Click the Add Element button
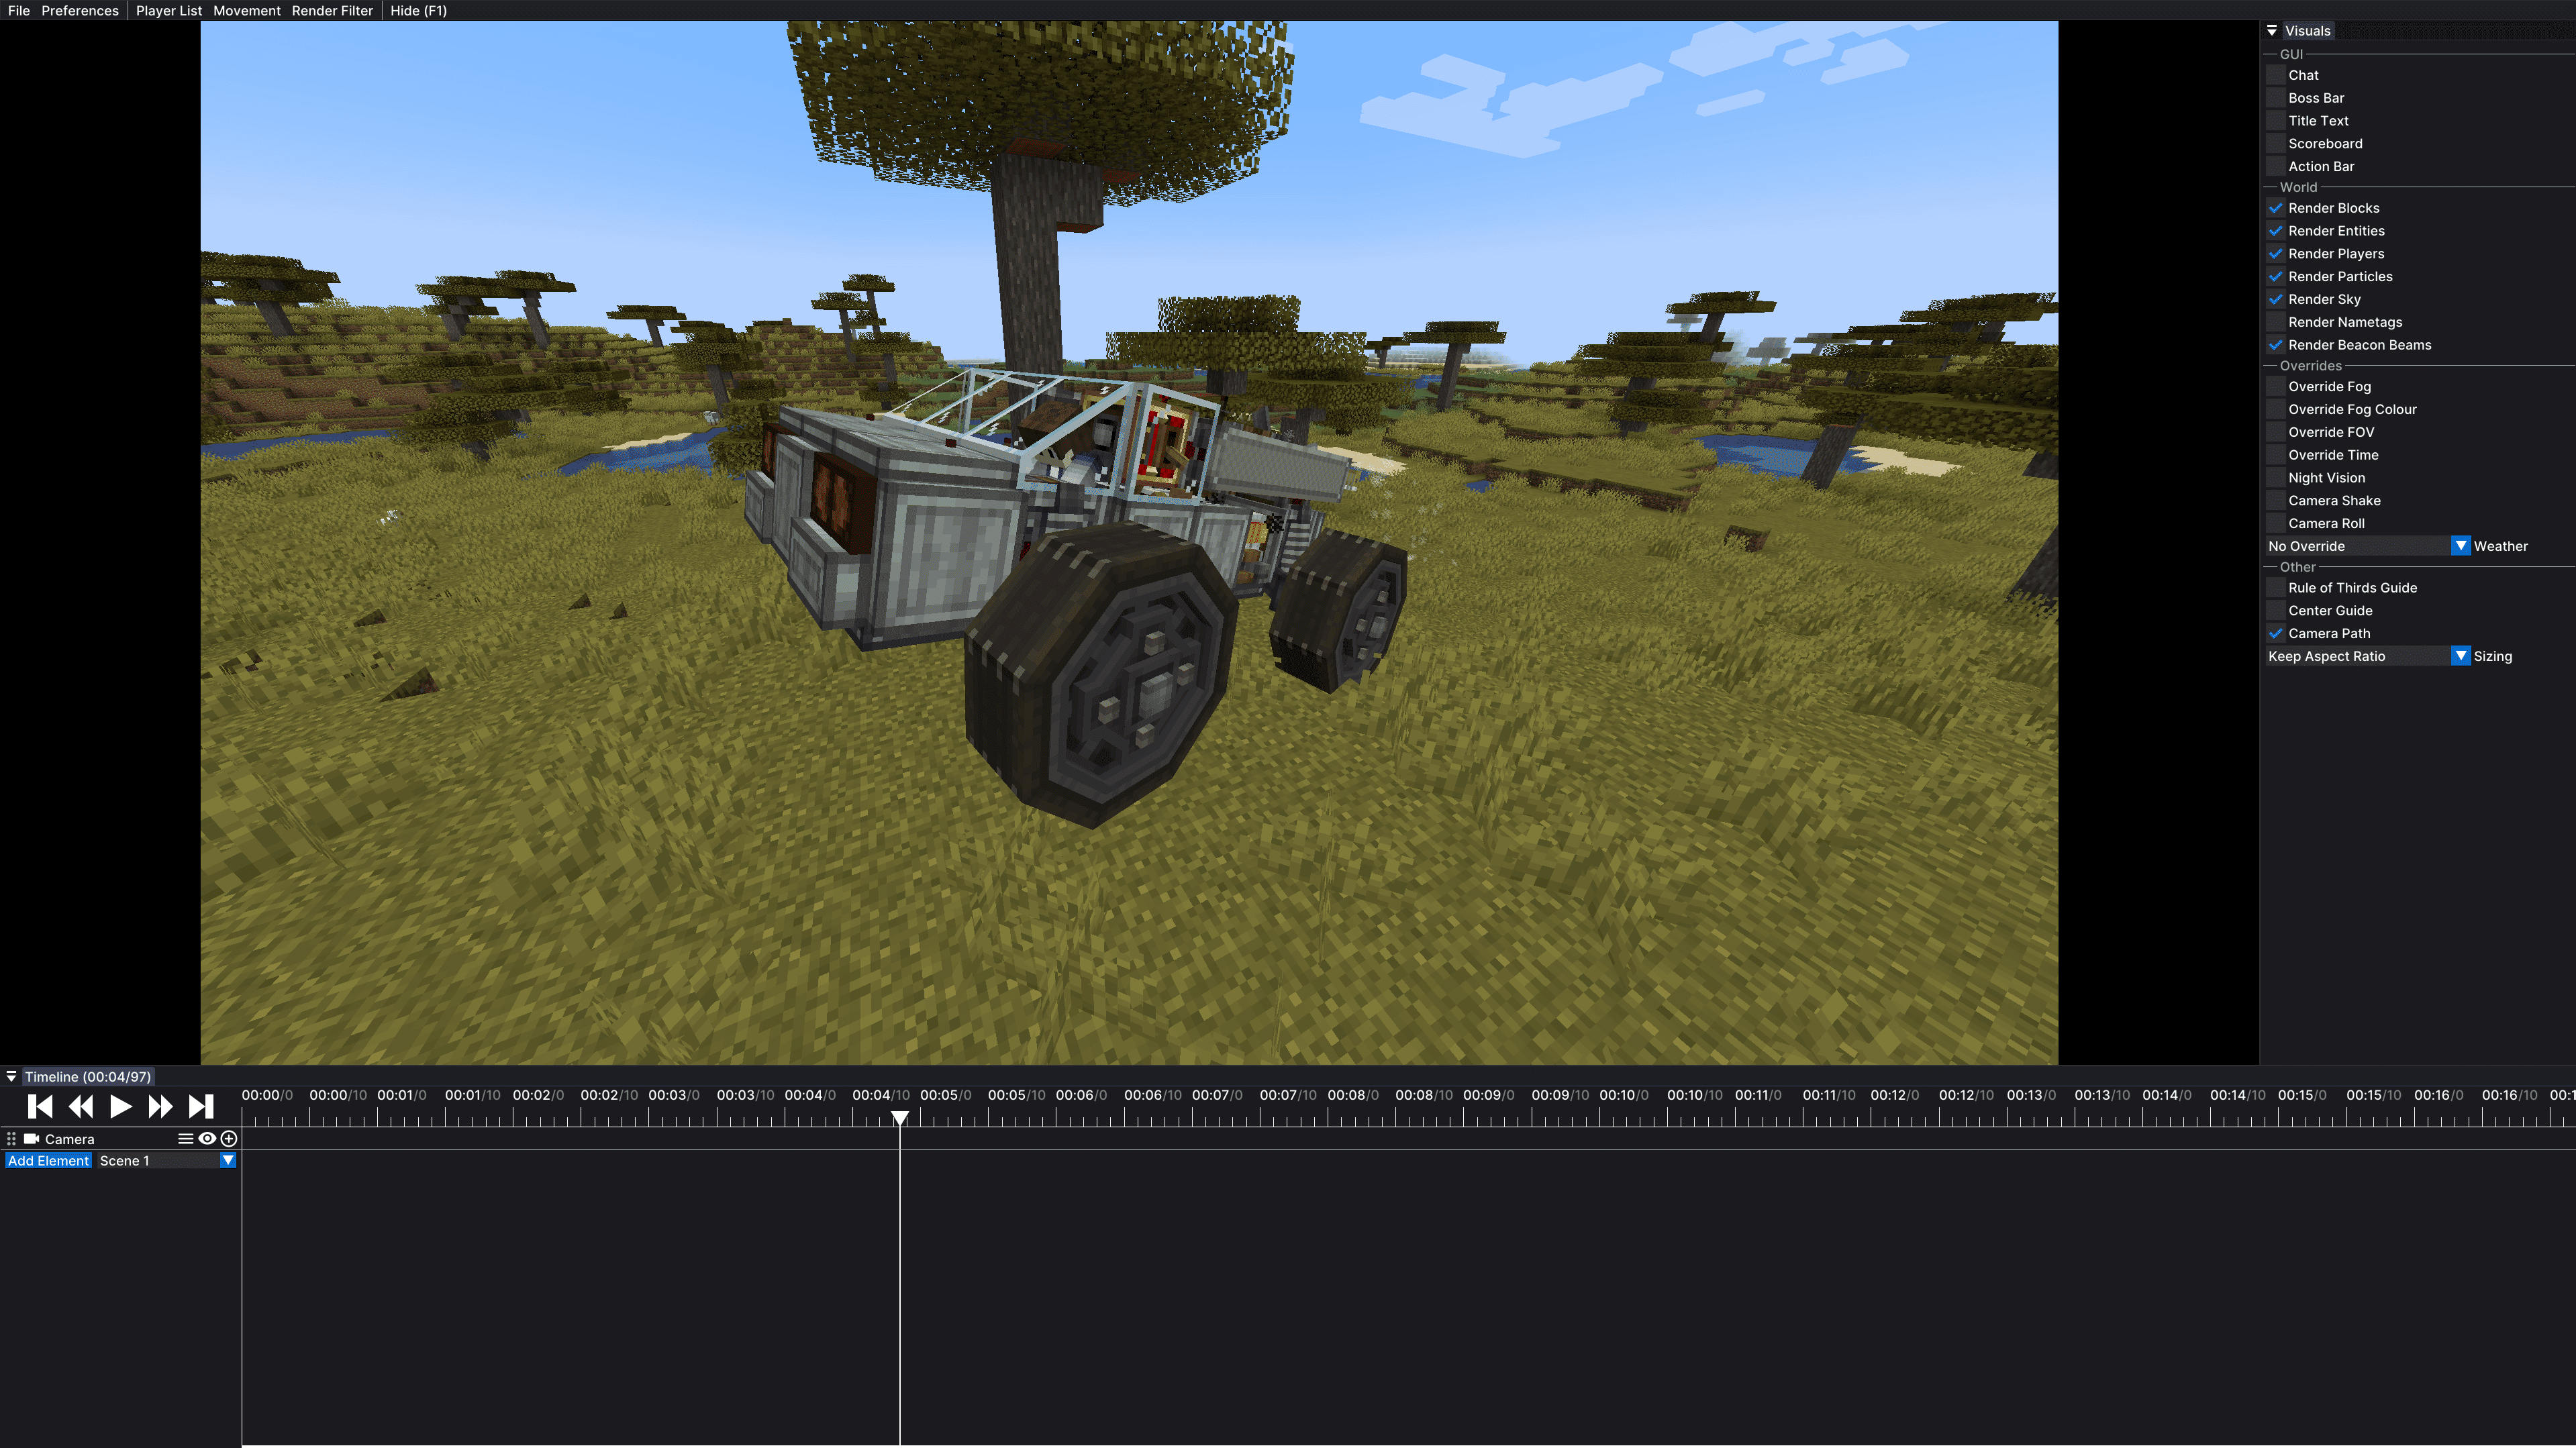The height and width of the screenshot is (1448, 2576). coord(48,1160)
